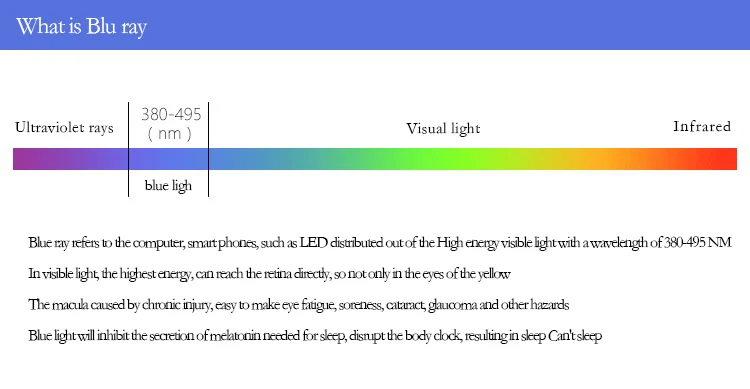Click the left vertical divider line

(129, 149)
